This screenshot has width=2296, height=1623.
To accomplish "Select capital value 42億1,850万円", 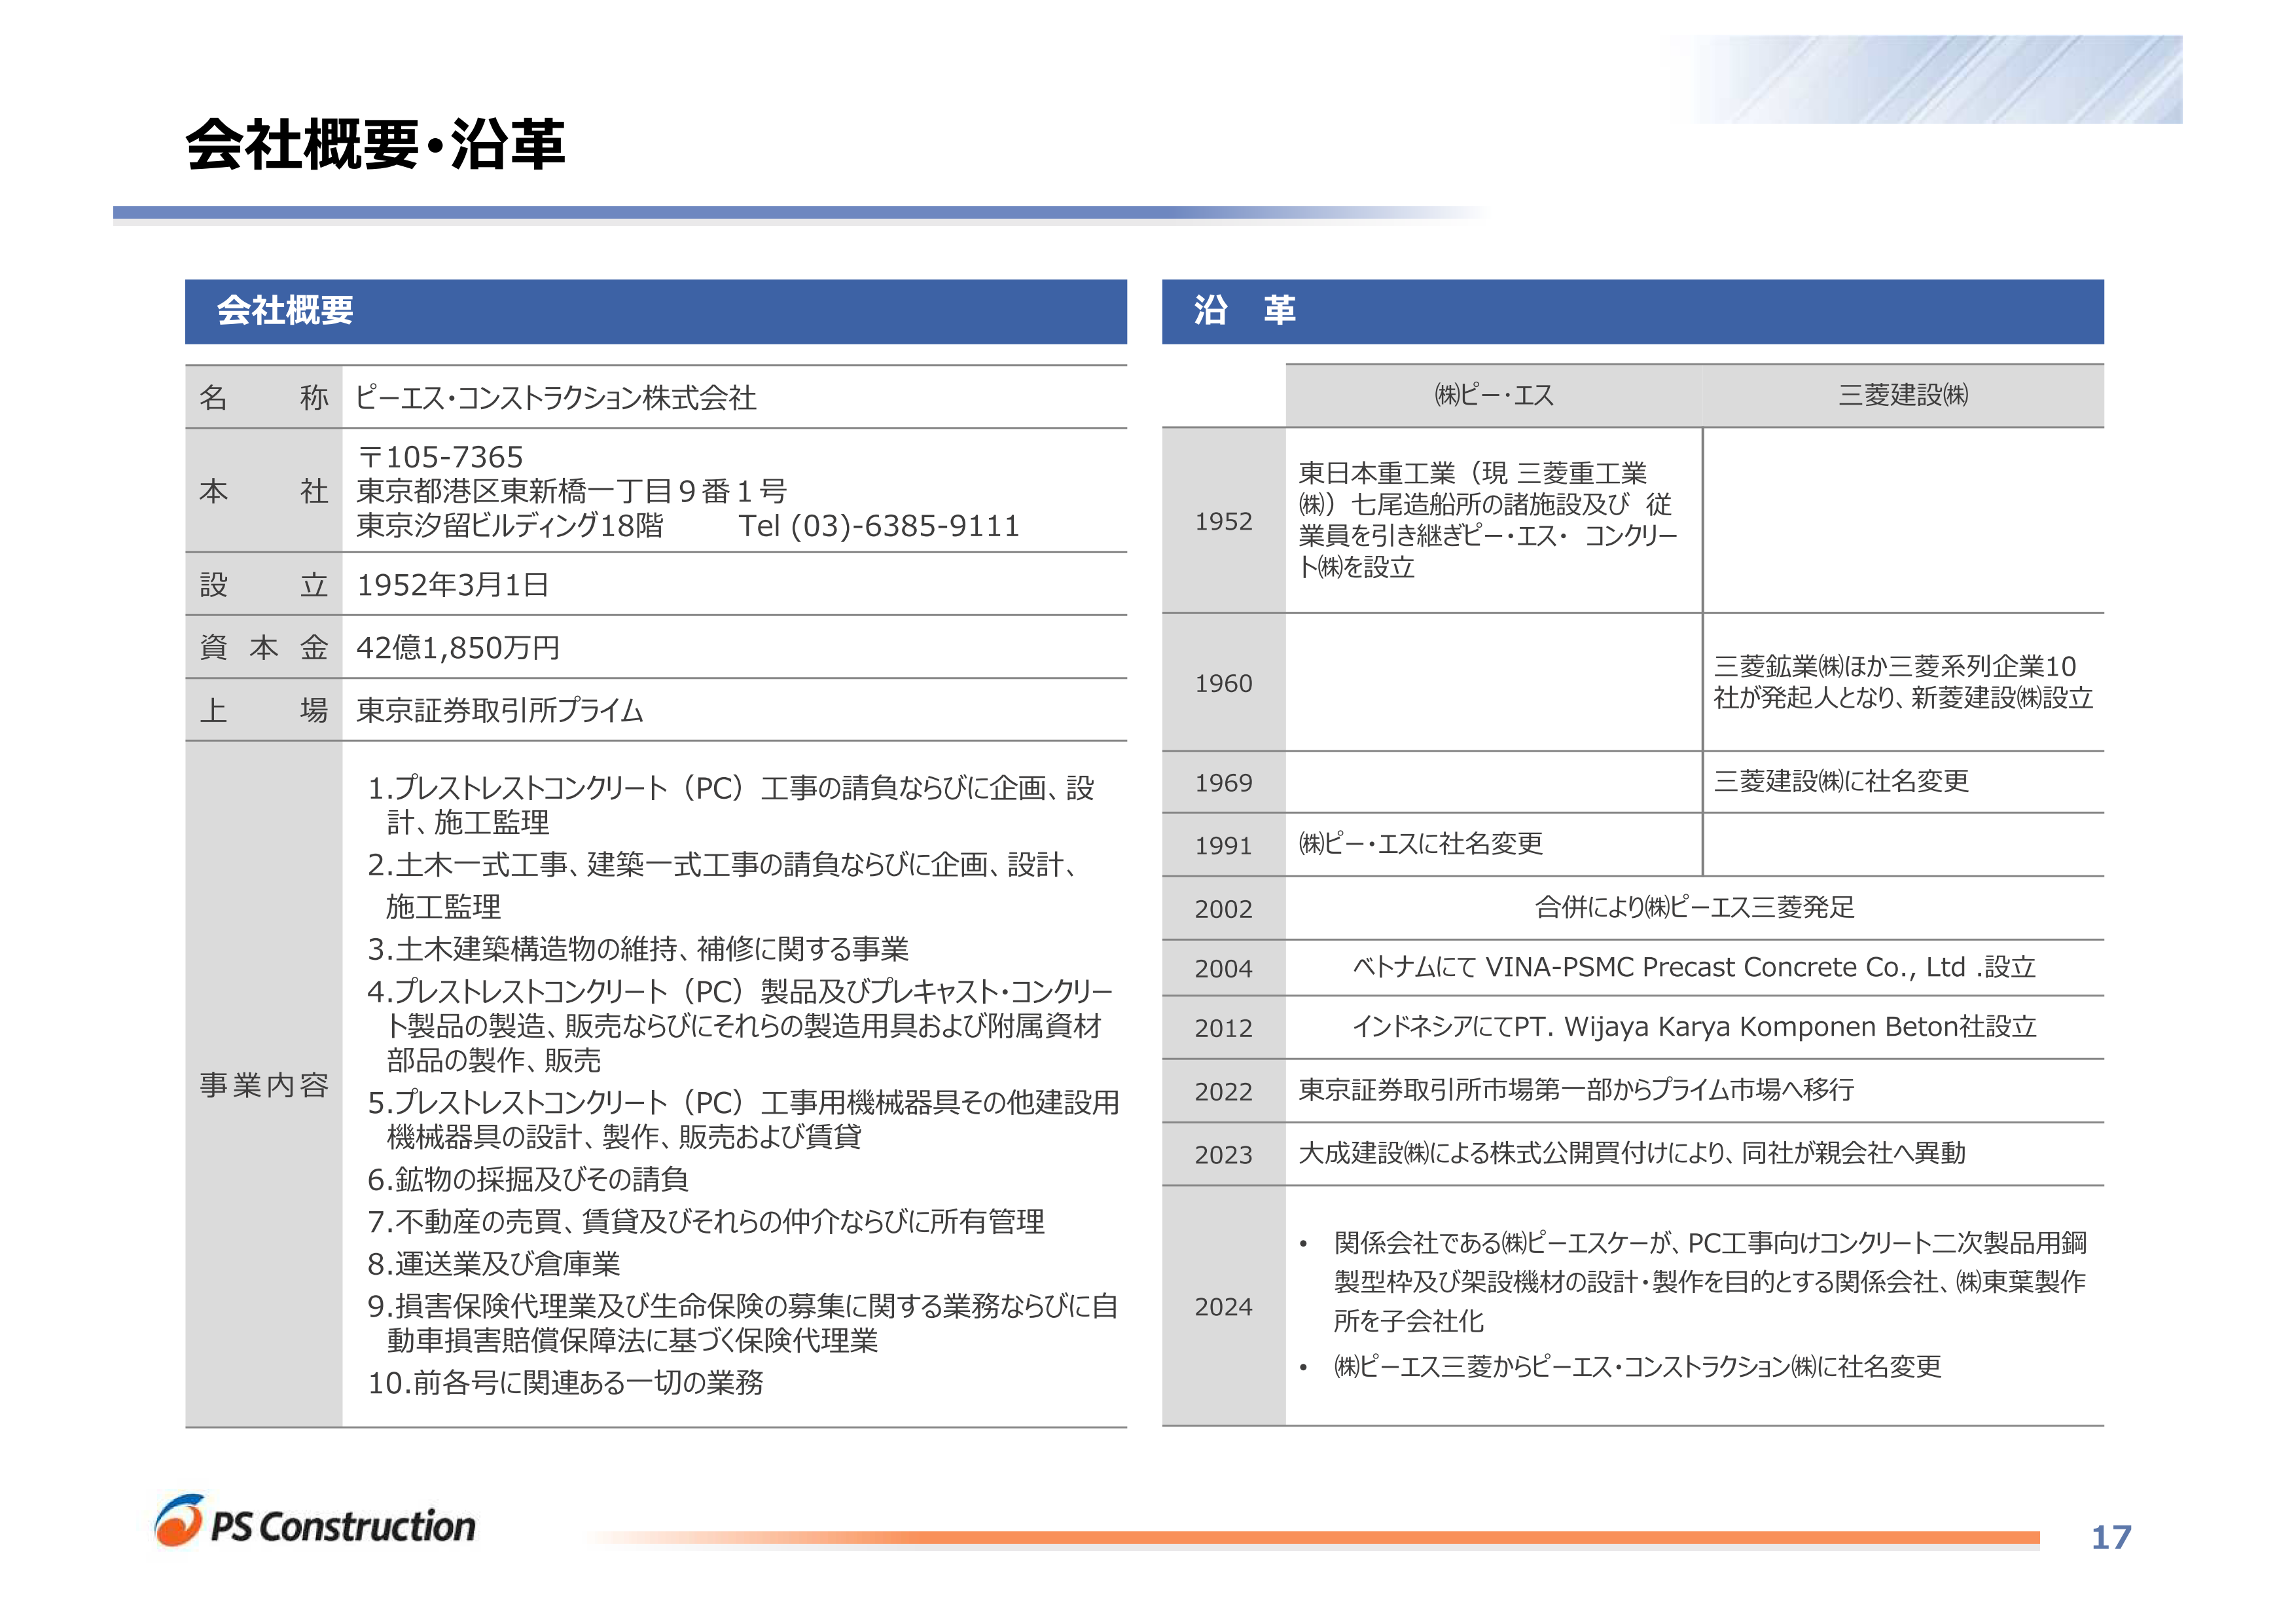I will coord(458,648).
